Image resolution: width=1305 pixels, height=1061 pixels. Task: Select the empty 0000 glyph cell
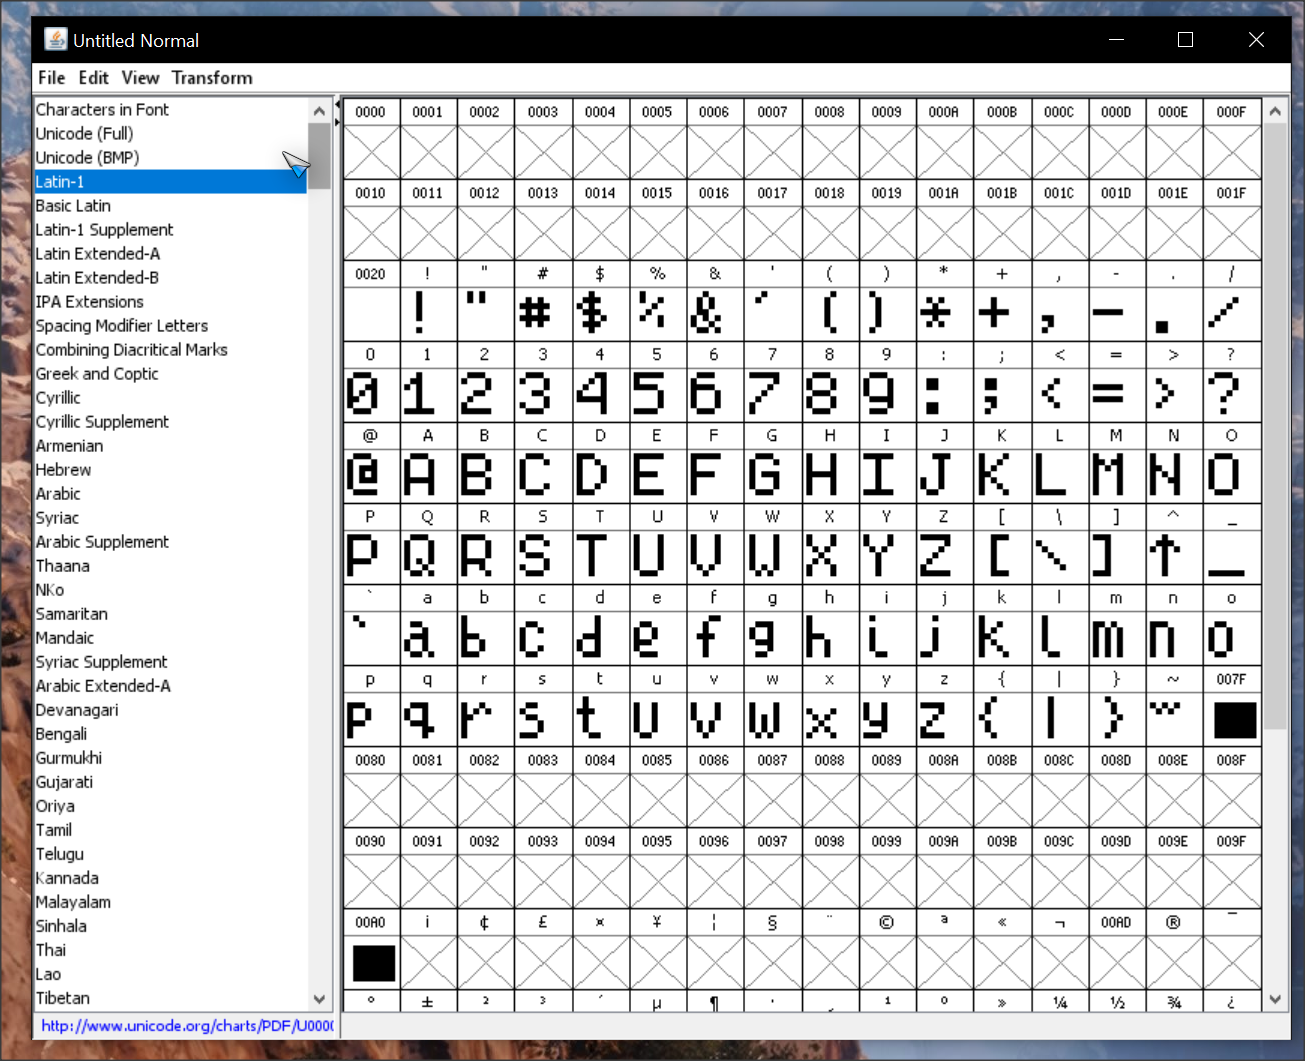point(370,152)
